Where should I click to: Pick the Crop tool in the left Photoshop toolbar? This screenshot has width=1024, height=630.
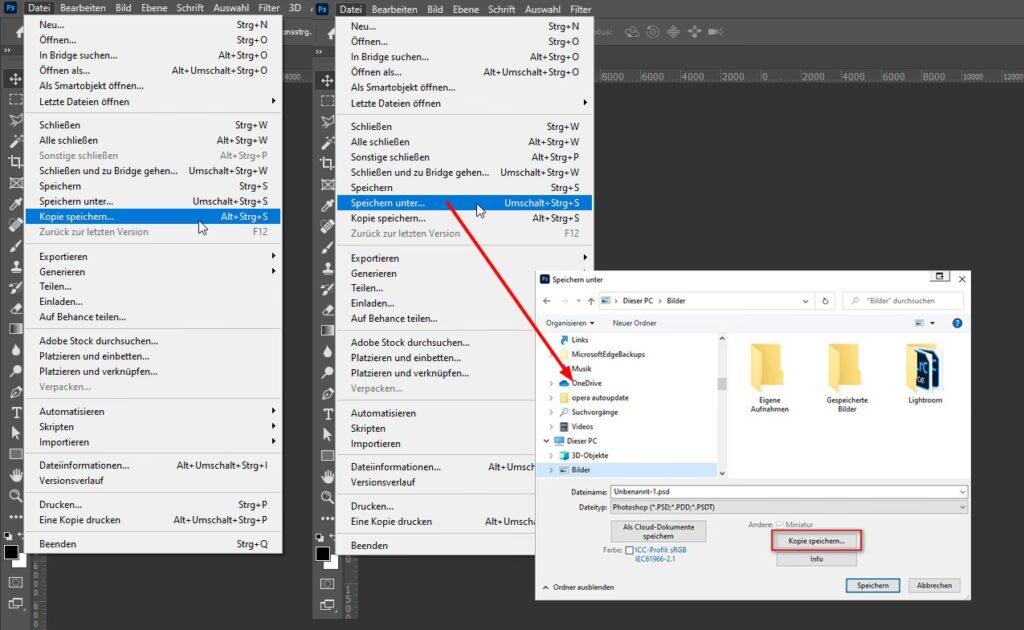pos(16,161)
